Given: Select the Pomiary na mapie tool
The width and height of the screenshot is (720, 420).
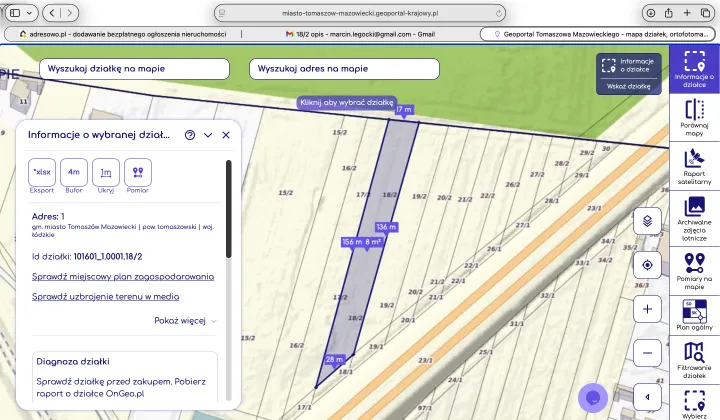Looking at the screenshot, I should pos(694,270).
